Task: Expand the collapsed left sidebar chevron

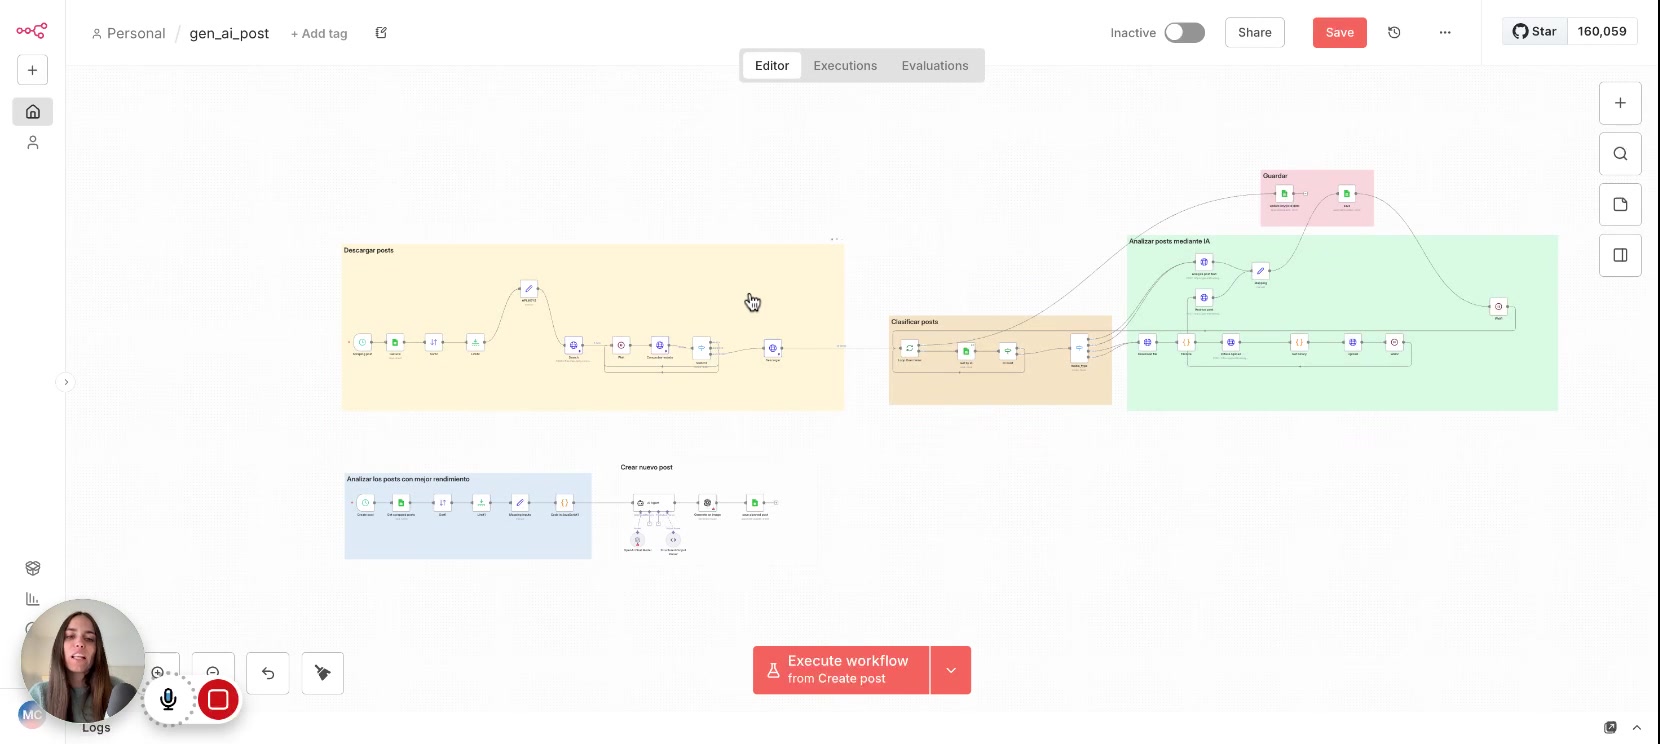Action: (x=66, y=382)
